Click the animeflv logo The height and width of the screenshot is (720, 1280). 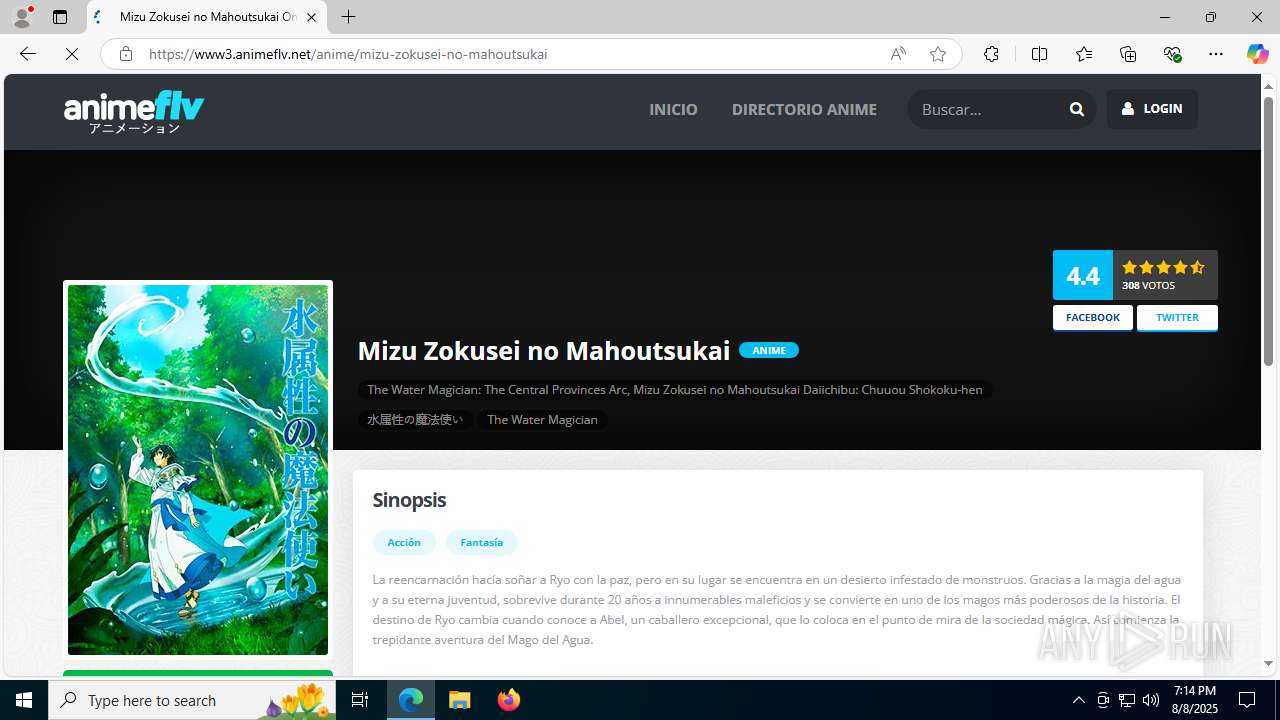134,112
